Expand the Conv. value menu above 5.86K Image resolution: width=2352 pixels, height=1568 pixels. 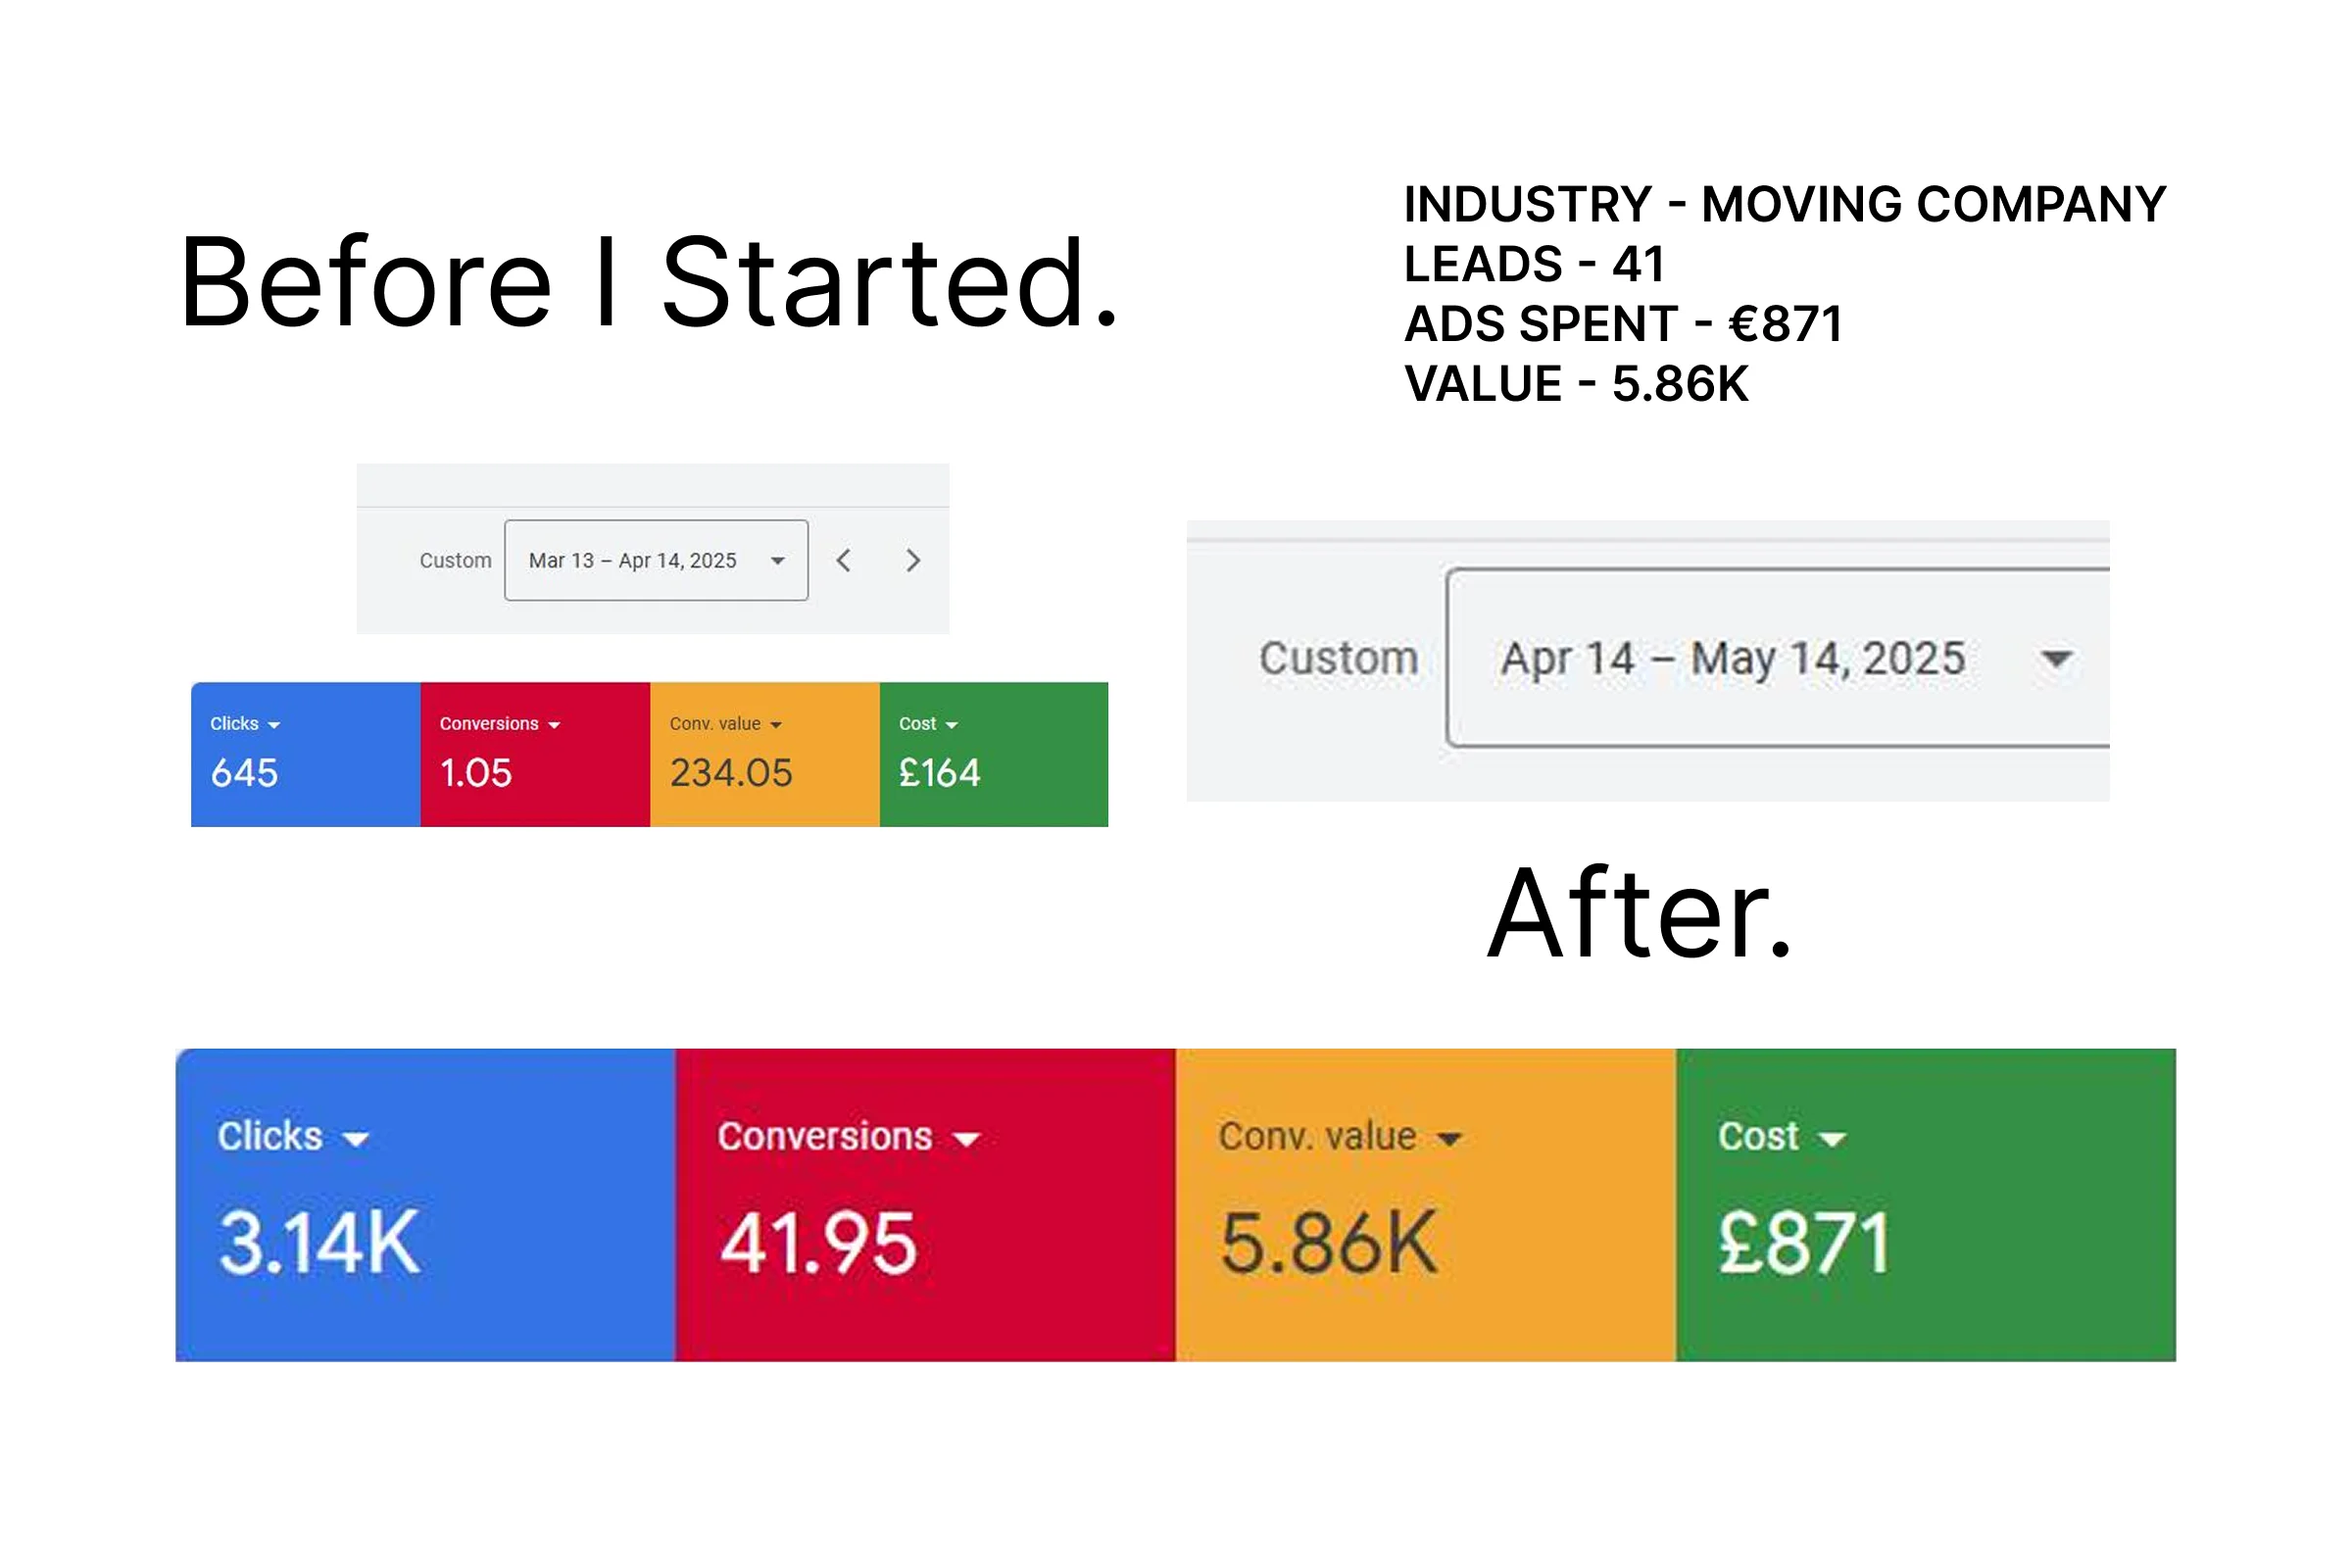pos(1449,1139)
